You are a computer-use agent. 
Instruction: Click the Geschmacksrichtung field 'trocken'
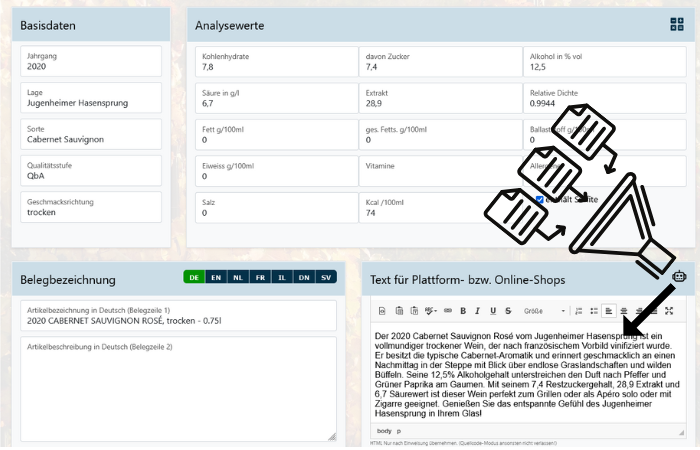coord(91,207)
